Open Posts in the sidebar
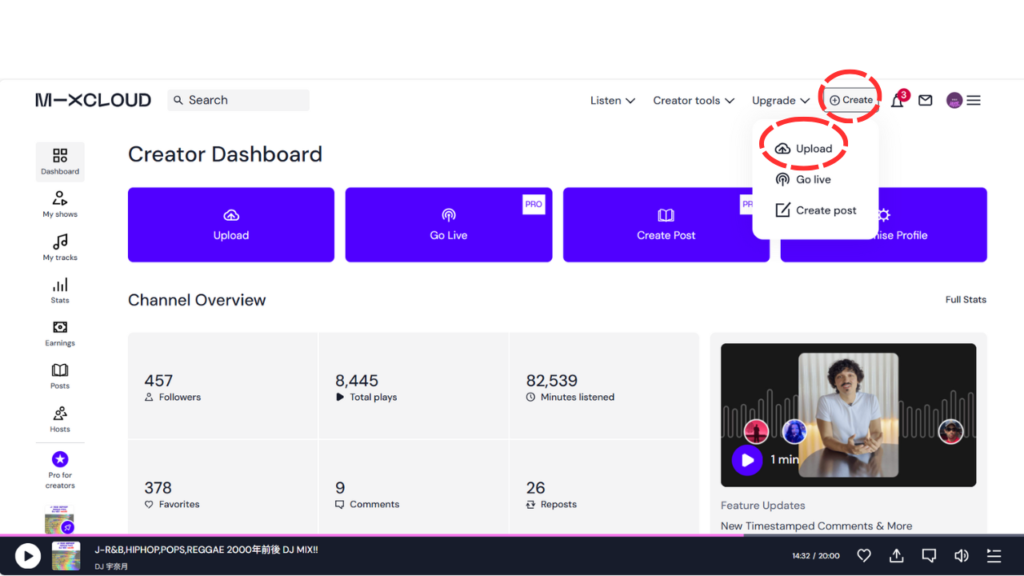This screenshot has height=576, width=1024. [60, 376]
